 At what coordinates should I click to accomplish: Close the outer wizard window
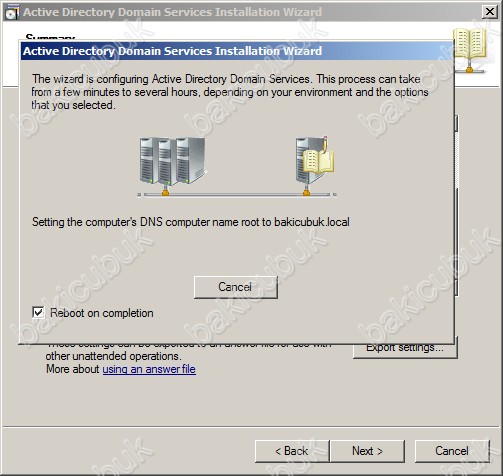point(490,12)
